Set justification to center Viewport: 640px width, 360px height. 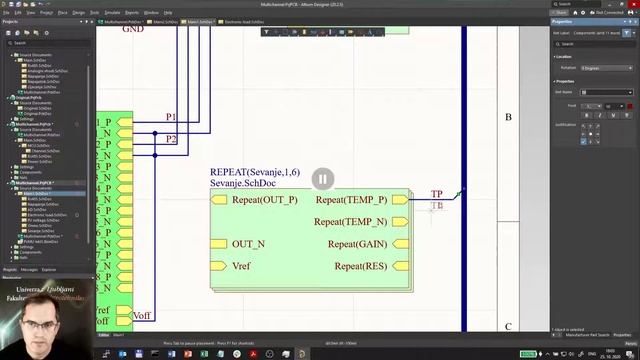pyautogui.click(x=590, y=134)
